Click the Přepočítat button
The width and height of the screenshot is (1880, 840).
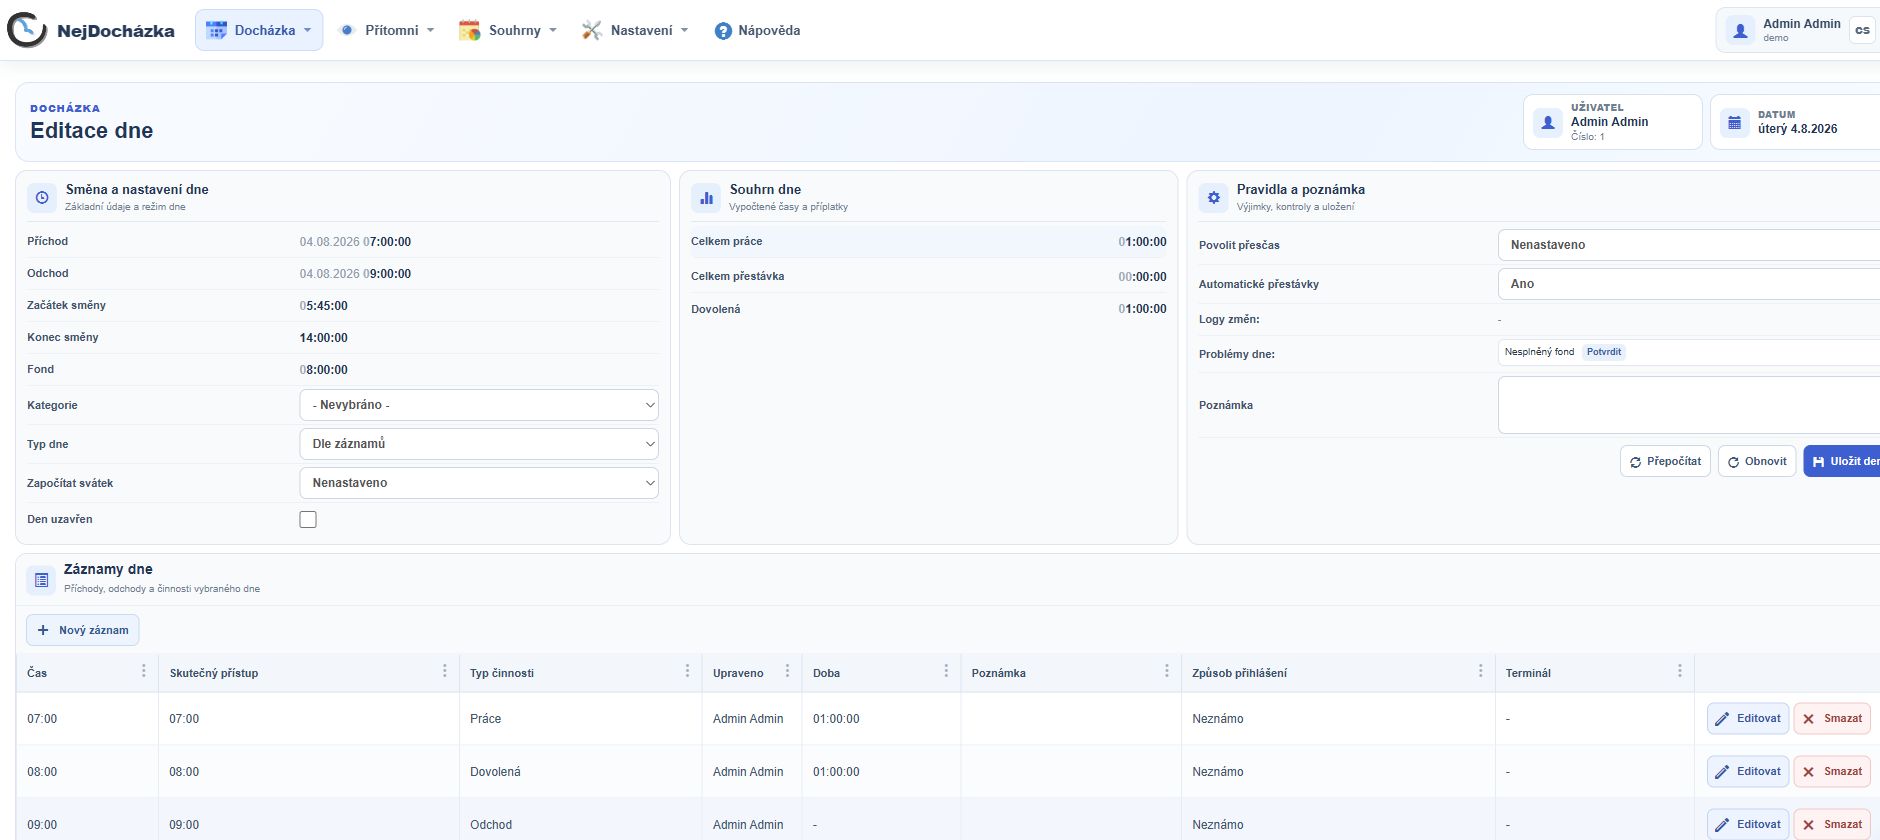point(1665,461)
